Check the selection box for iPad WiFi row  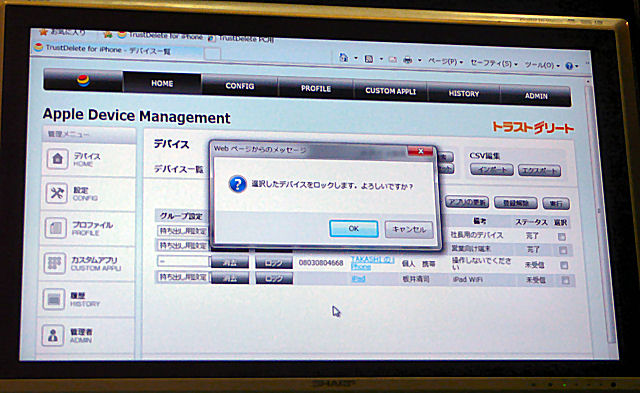[565, 280]
